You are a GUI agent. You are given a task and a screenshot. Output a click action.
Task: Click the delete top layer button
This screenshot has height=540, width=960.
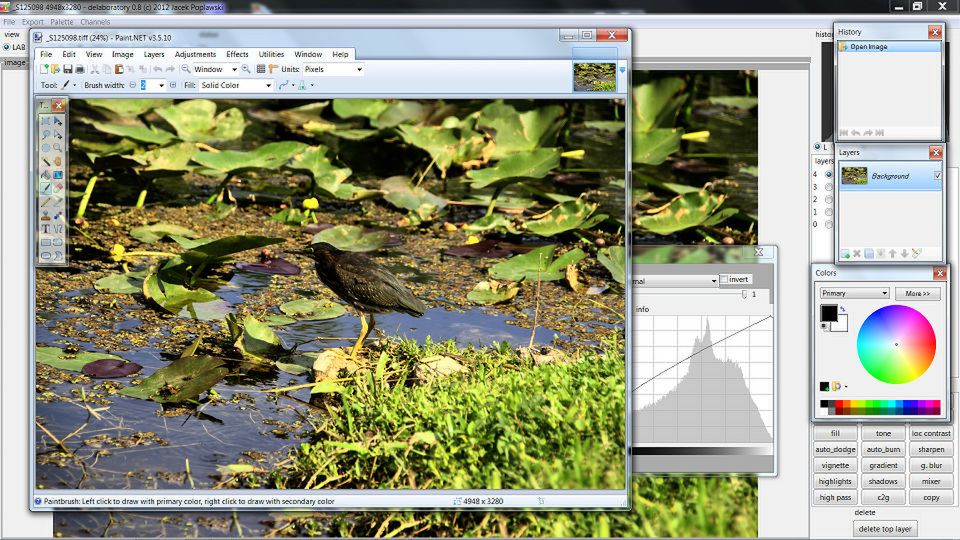click(x=885, y=528)
